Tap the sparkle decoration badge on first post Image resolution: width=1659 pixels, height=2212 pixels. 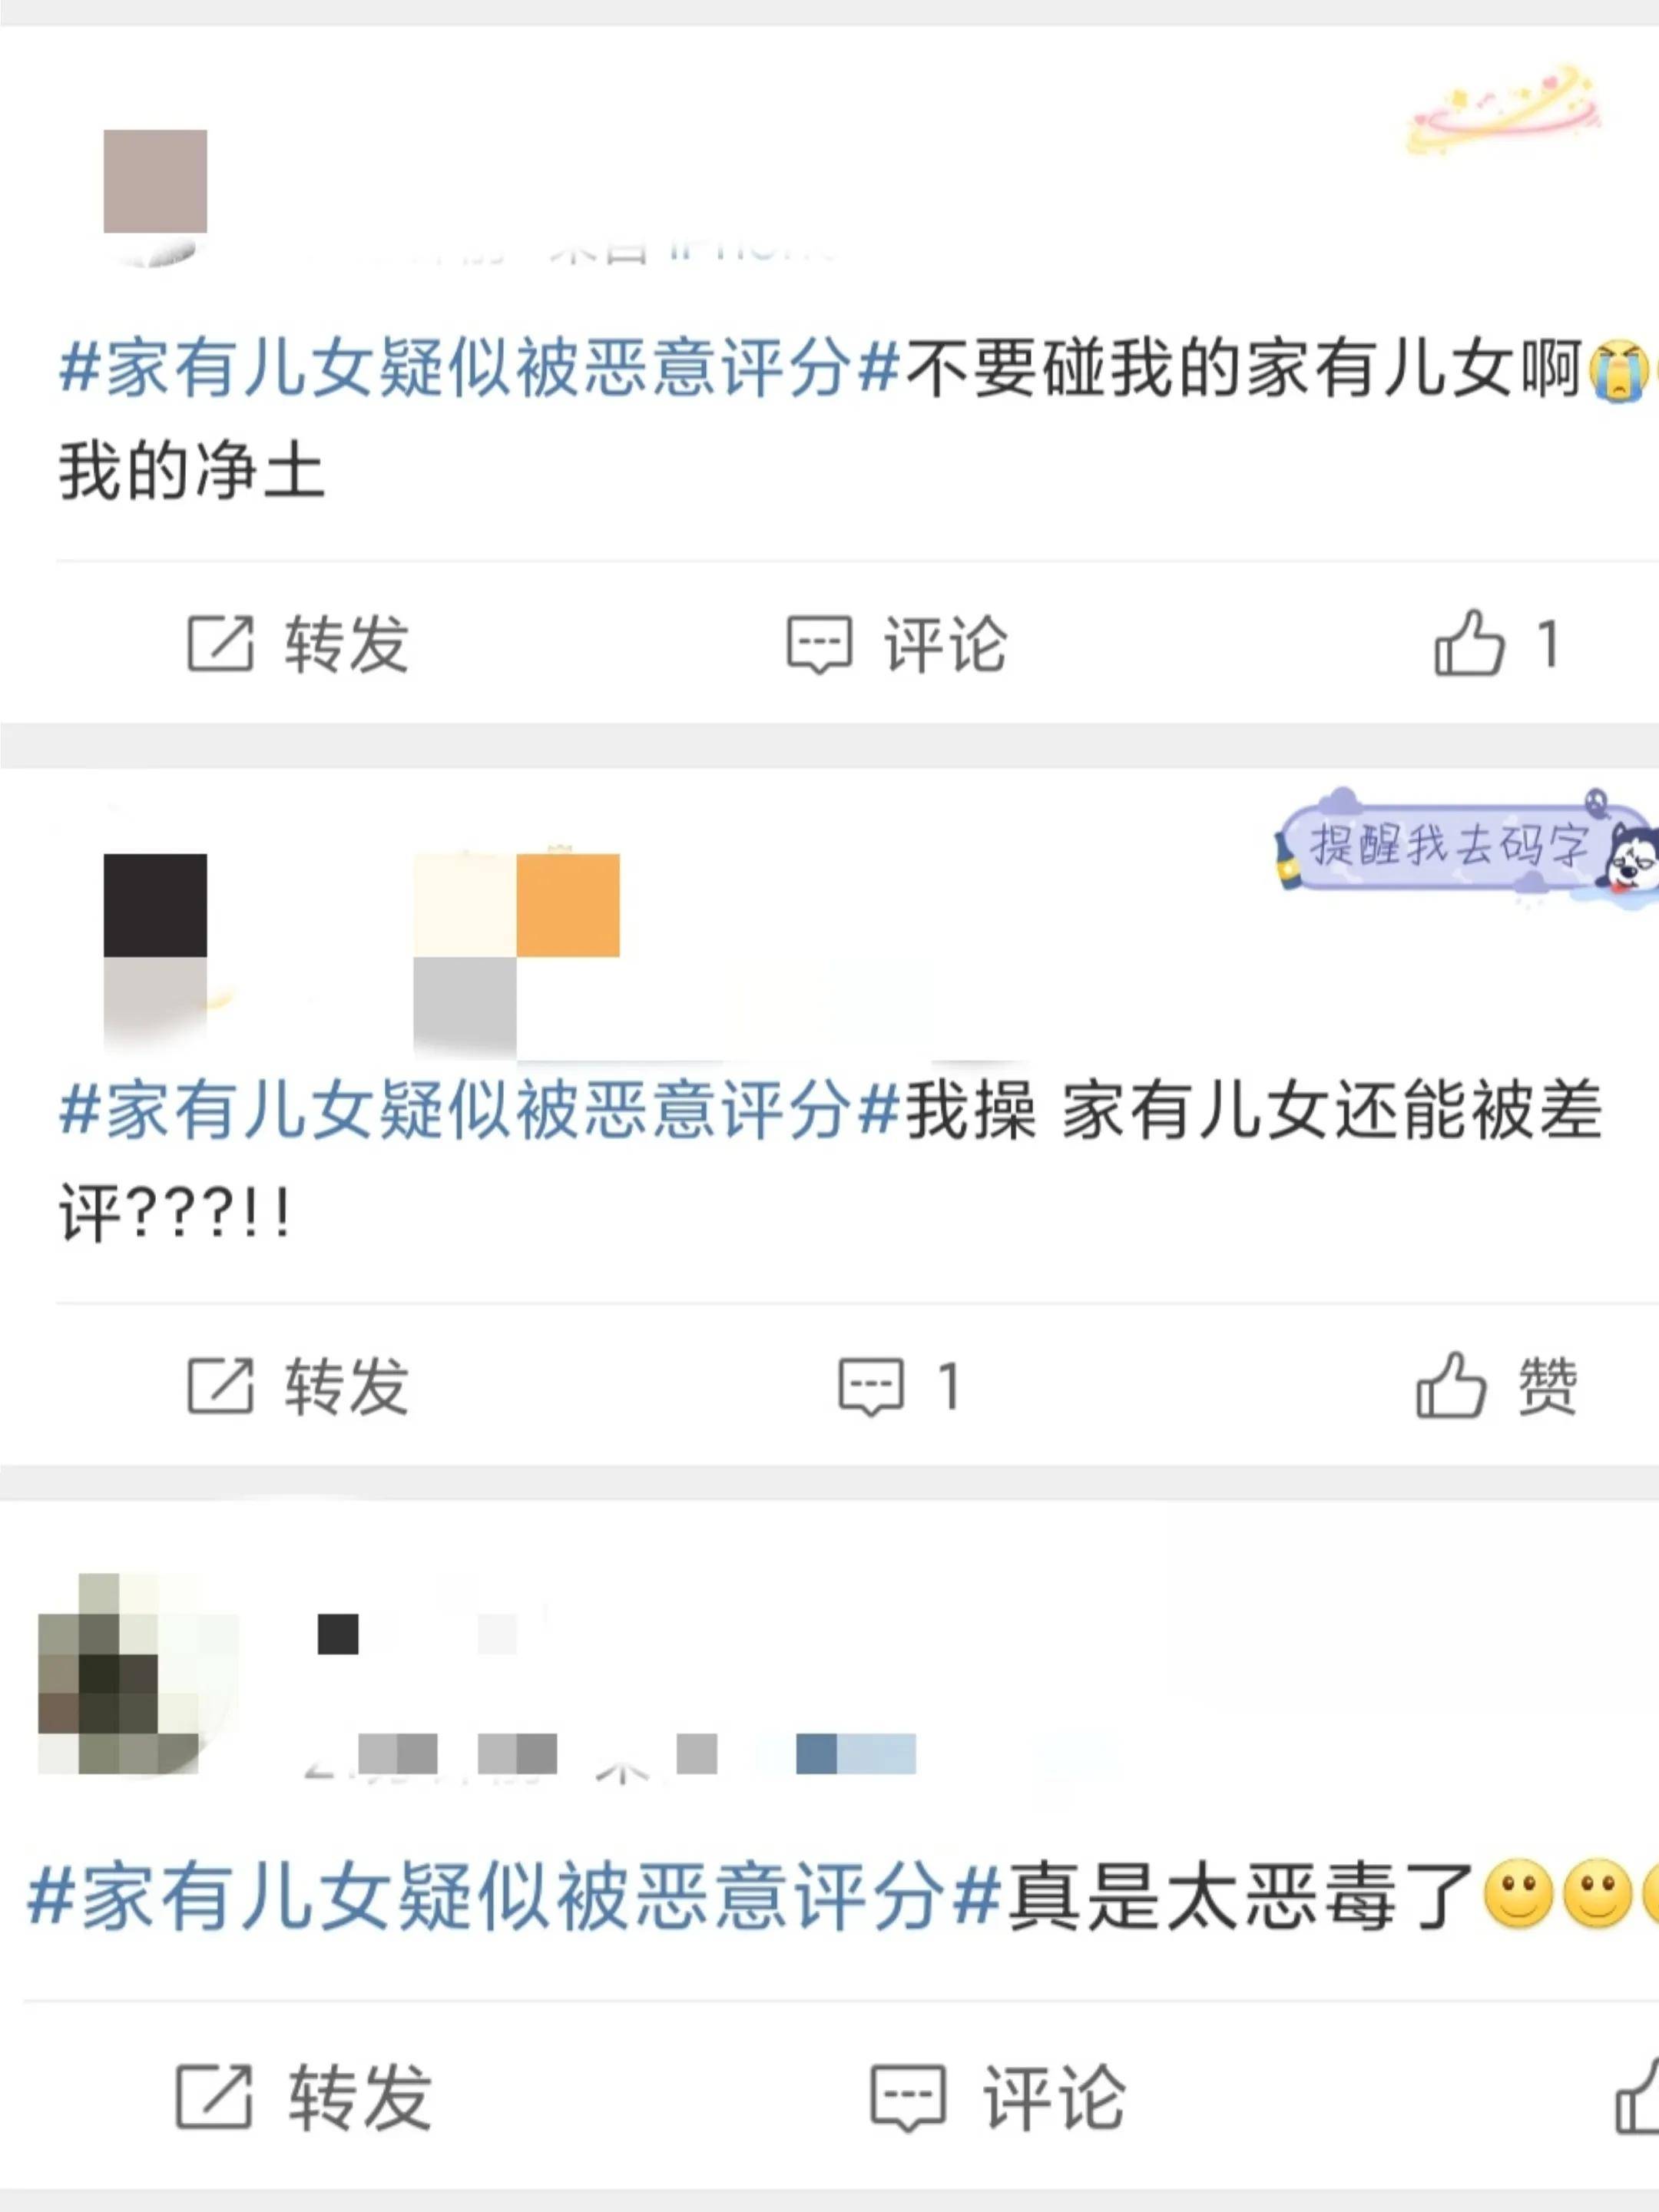point(1505,110)
